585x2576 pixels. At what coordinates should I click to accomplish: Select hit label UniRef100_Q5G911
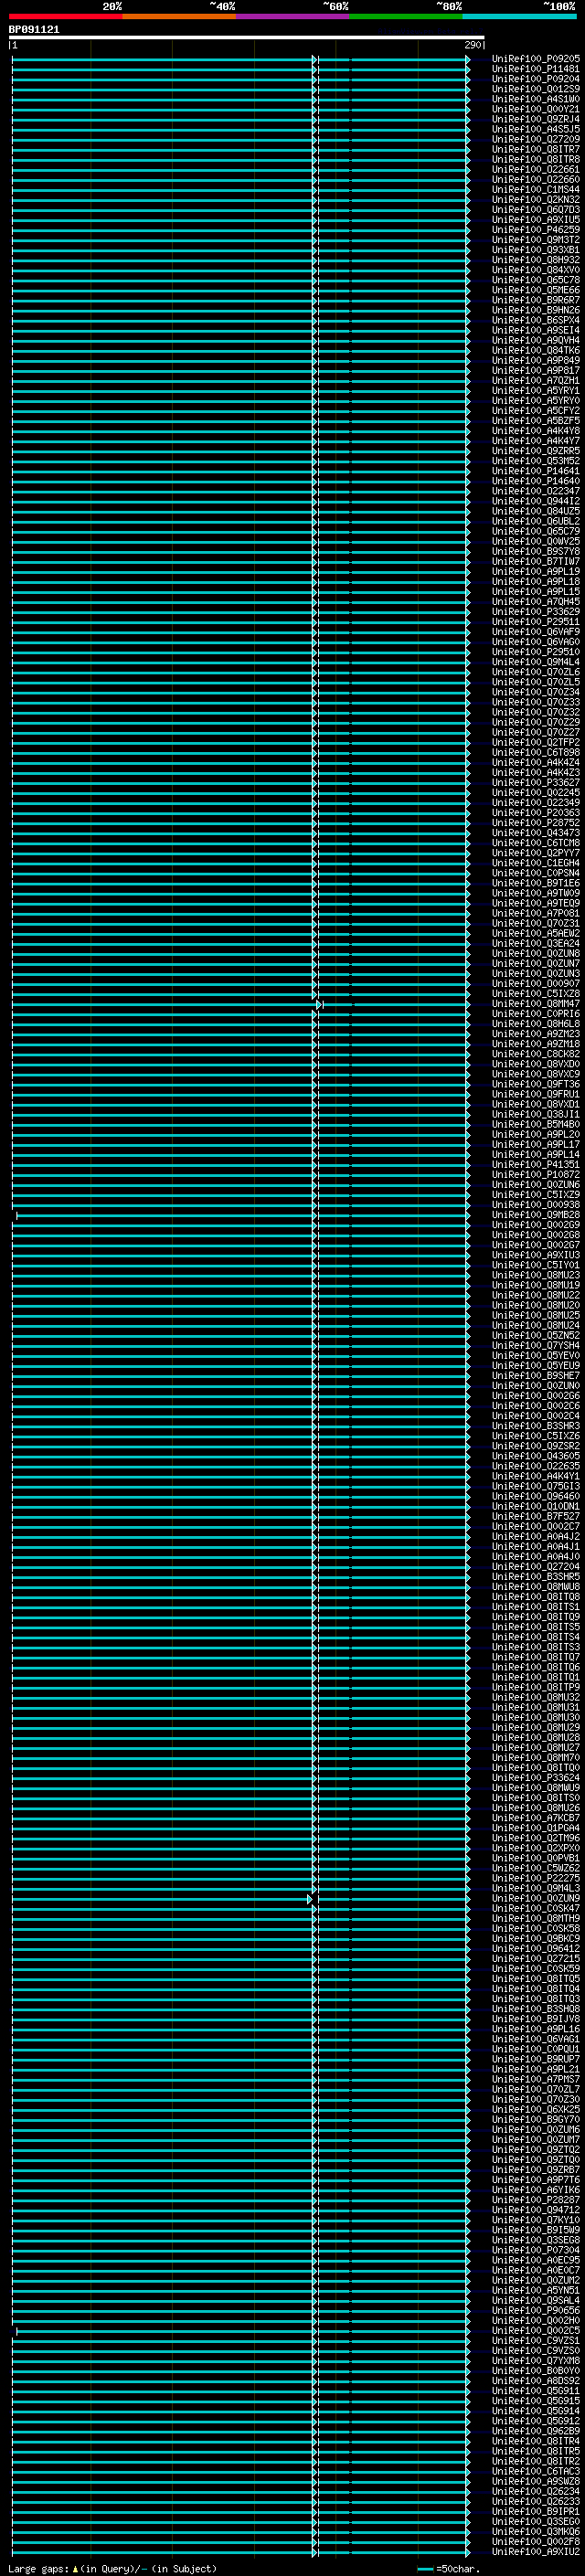[x=536, y=2390]
